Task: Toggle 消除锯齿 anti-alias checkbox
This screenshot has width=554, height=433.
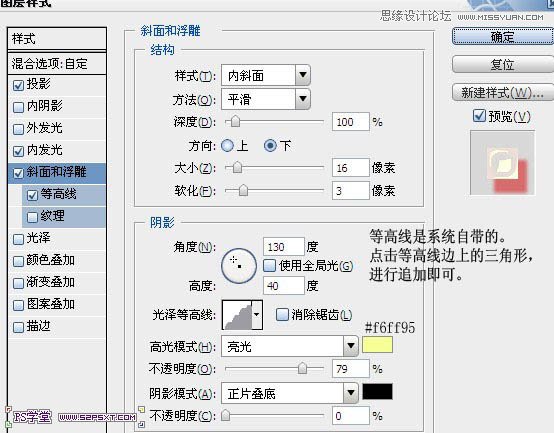Action: click(x=282, y=314)
